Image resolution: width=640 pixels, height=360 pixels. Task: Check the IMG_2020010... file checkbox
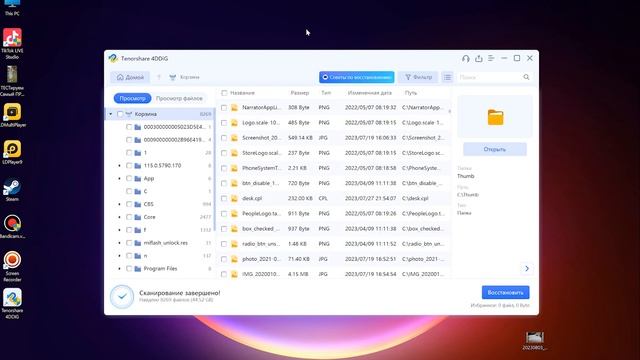click(224, 274)
